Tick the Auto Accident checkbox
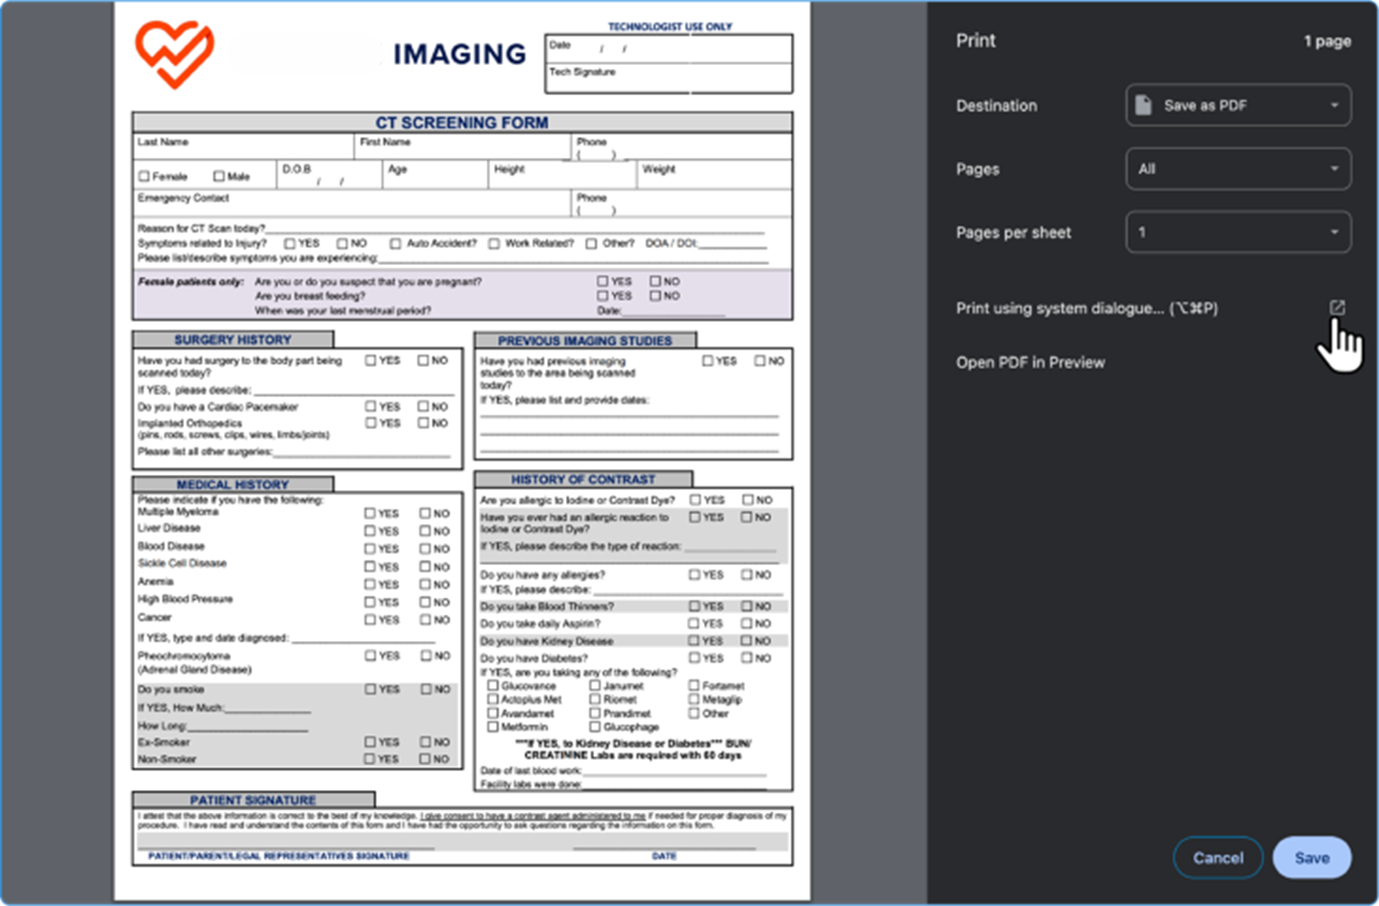This screenshot has height=906, width=1379. click(x=395, y=243)
